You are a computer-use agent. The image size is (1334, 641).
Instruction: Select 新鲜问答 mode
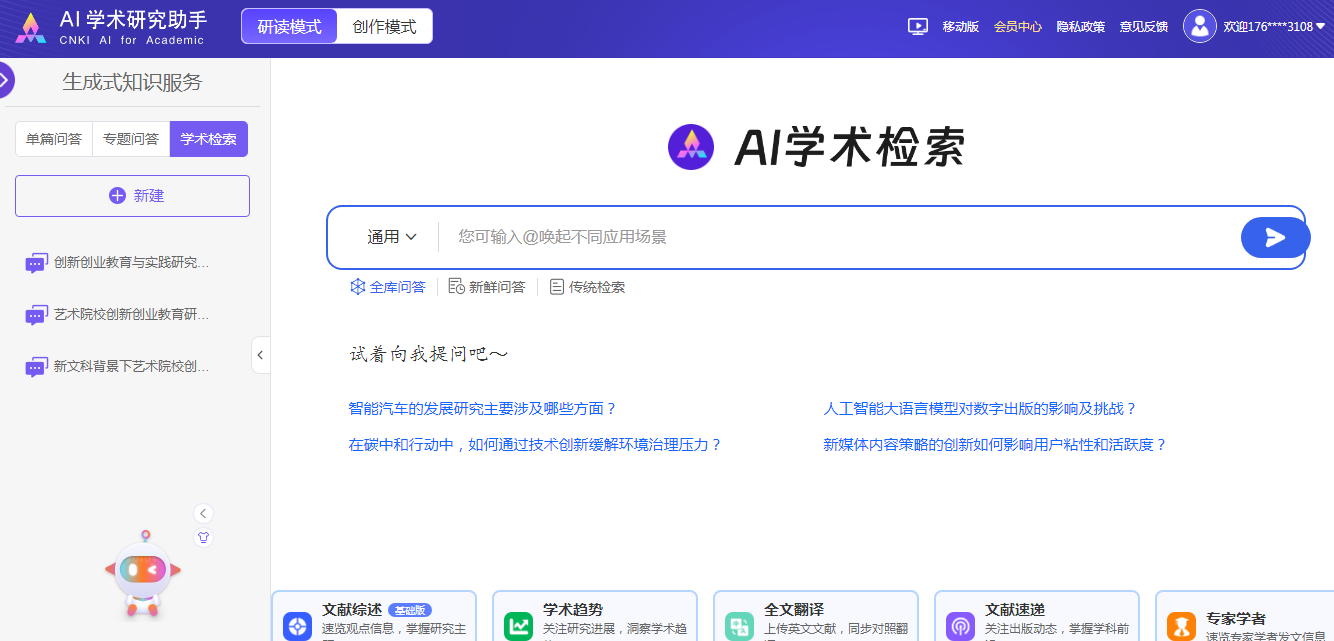click(x=487, y=287)
